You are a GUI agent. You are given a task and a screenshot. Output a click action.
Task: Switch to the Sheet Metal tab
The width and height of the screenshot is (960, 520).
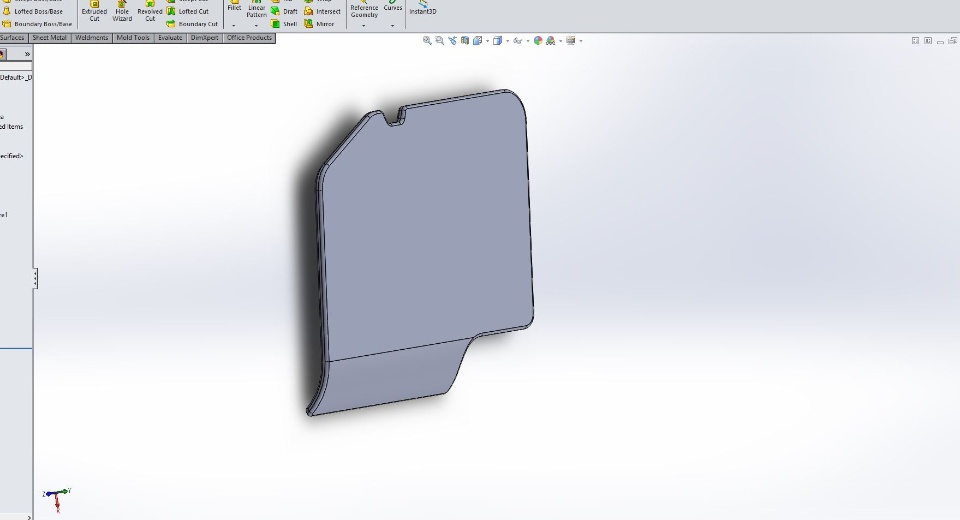[50, 38]
